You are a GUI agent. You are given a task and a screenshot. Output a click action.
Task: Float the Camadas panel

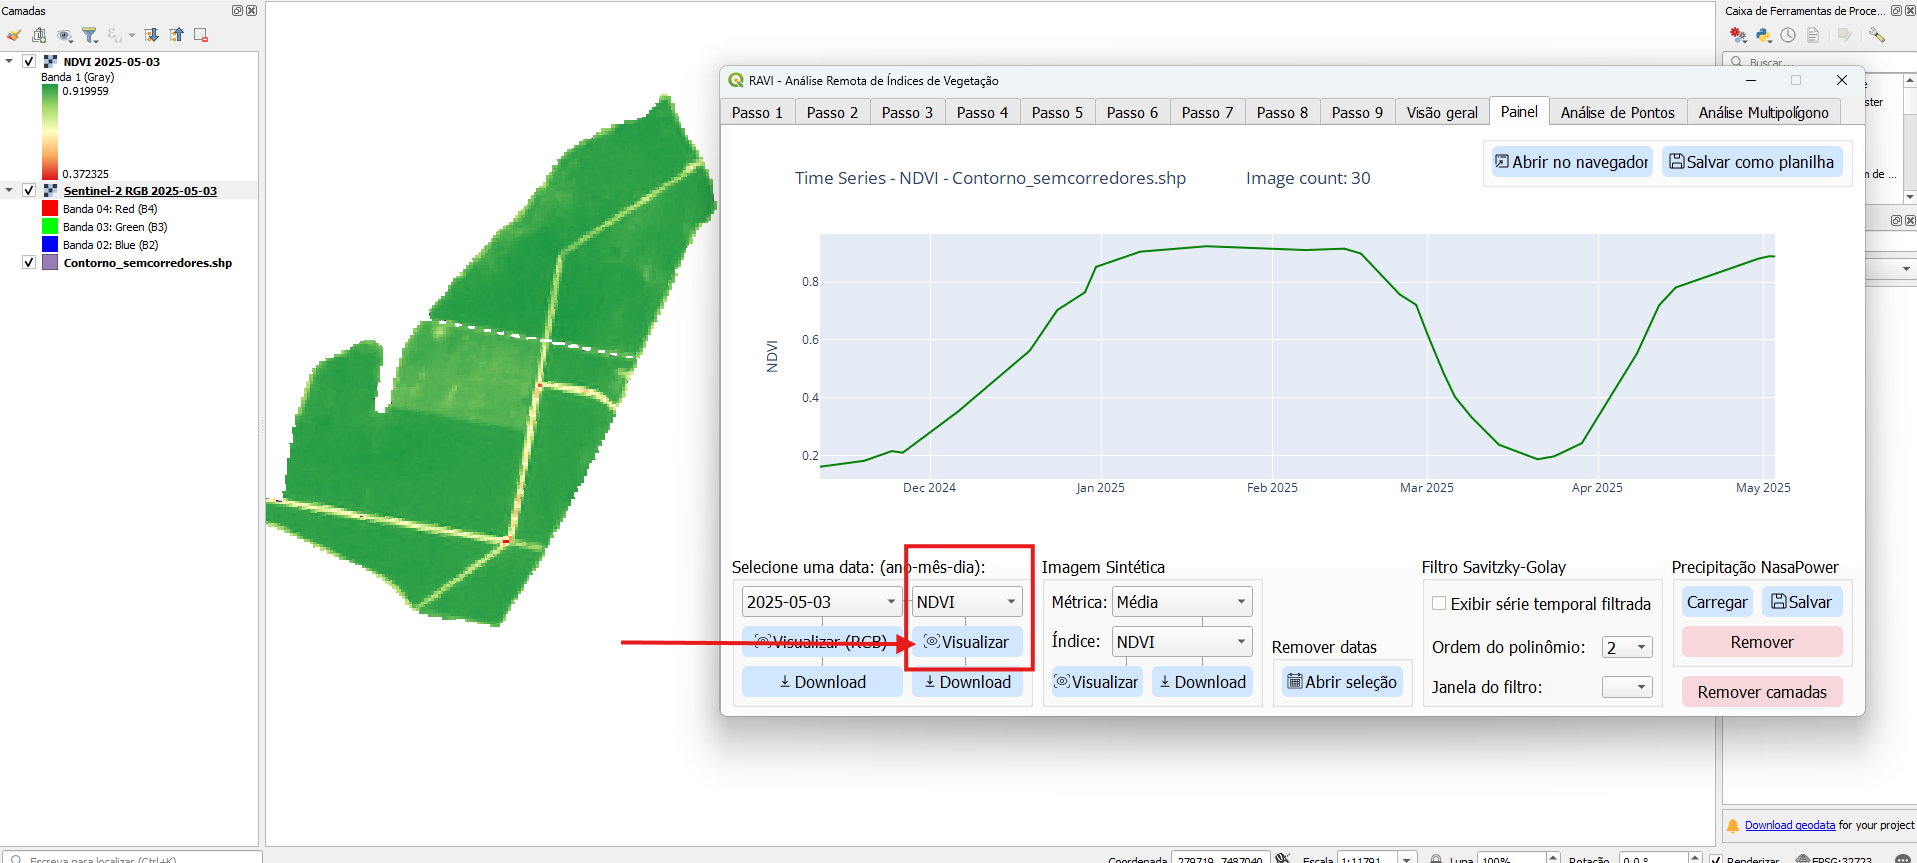(x=237, y=10)
